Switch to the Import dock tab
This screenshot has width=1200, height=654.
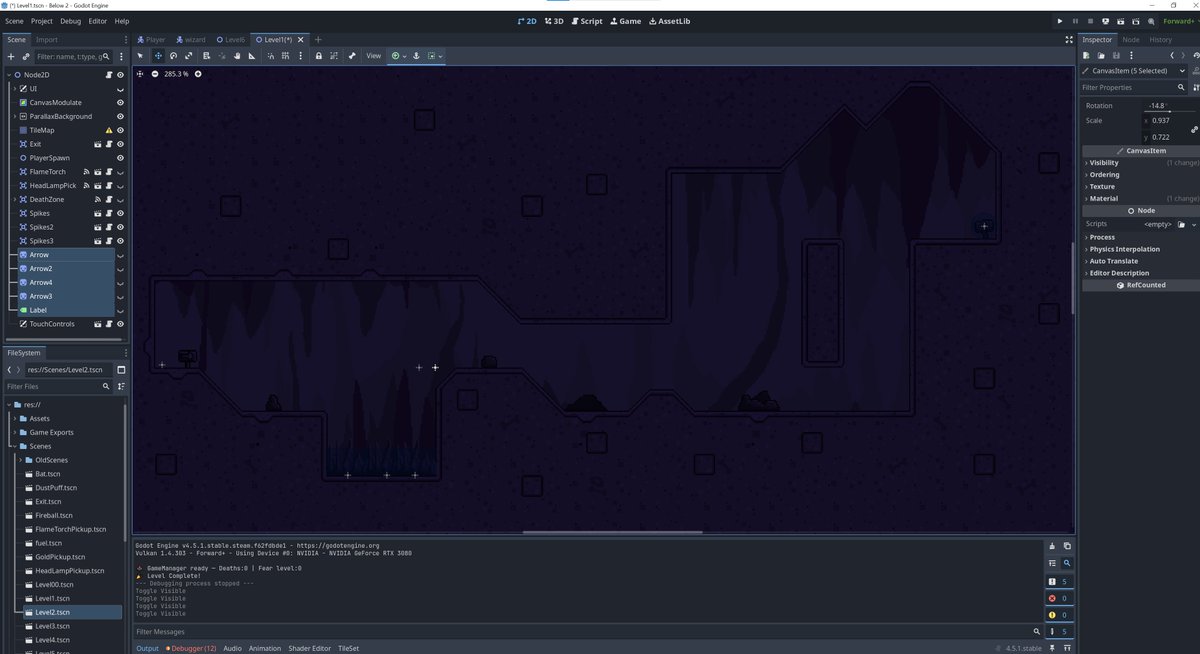tap(47, 40)
